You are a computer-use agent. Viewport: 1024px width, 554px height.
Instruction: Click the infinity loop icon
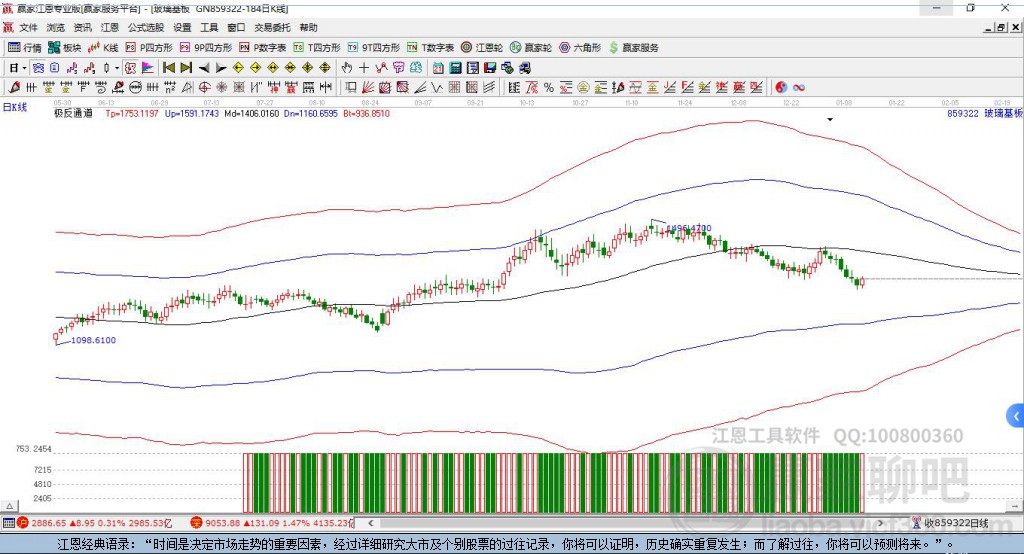point(799,88)
